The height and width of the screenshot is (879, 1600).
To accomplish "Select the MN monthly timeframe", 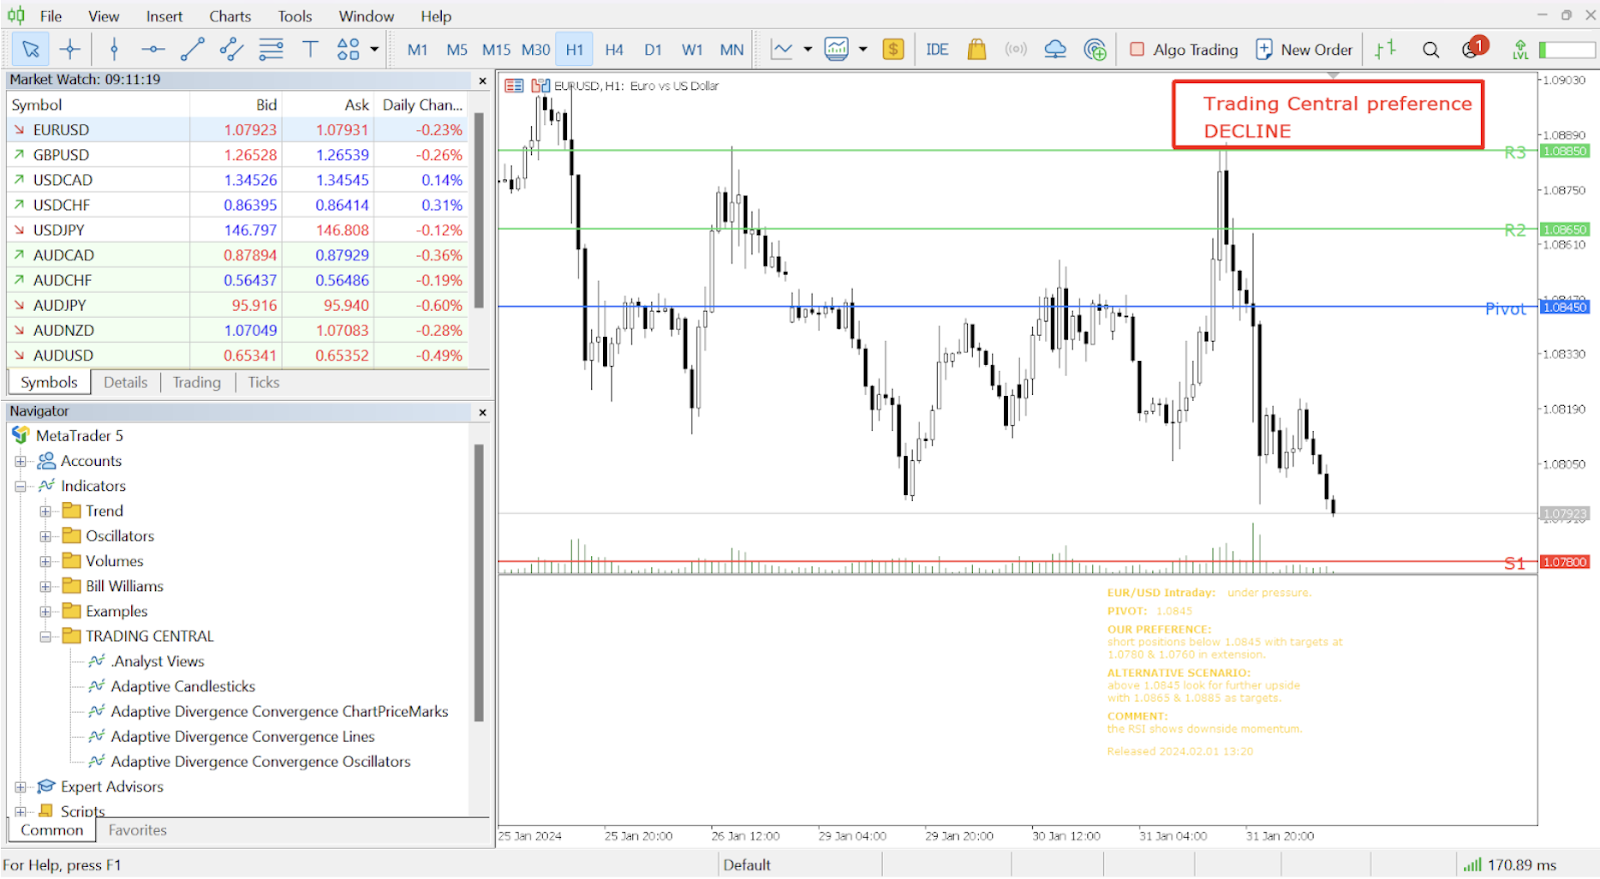I will tap(732, 49).
